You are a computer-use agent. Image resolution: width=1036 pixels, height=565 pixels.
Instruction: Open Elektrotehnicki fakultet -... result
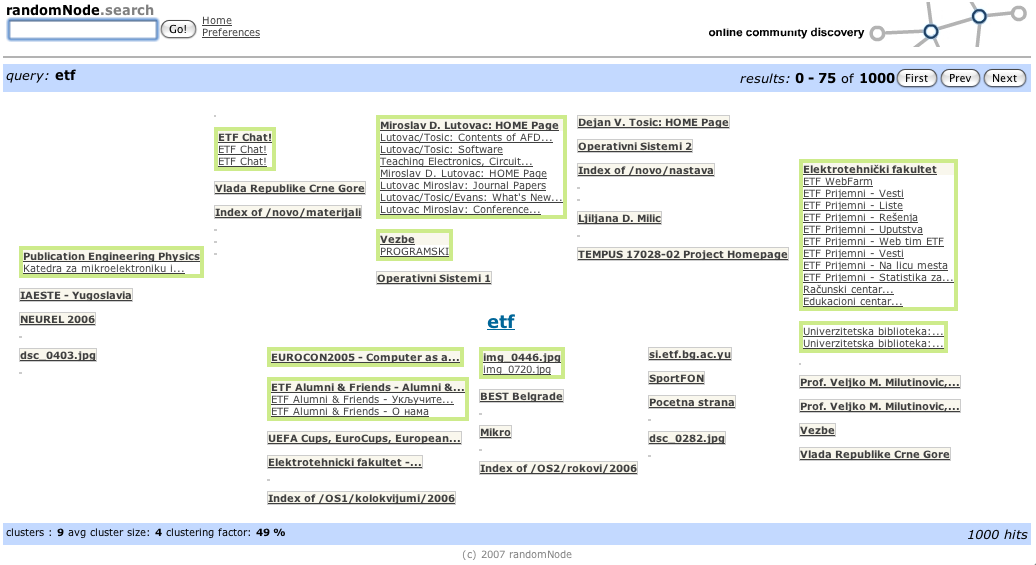click(345, 463)
